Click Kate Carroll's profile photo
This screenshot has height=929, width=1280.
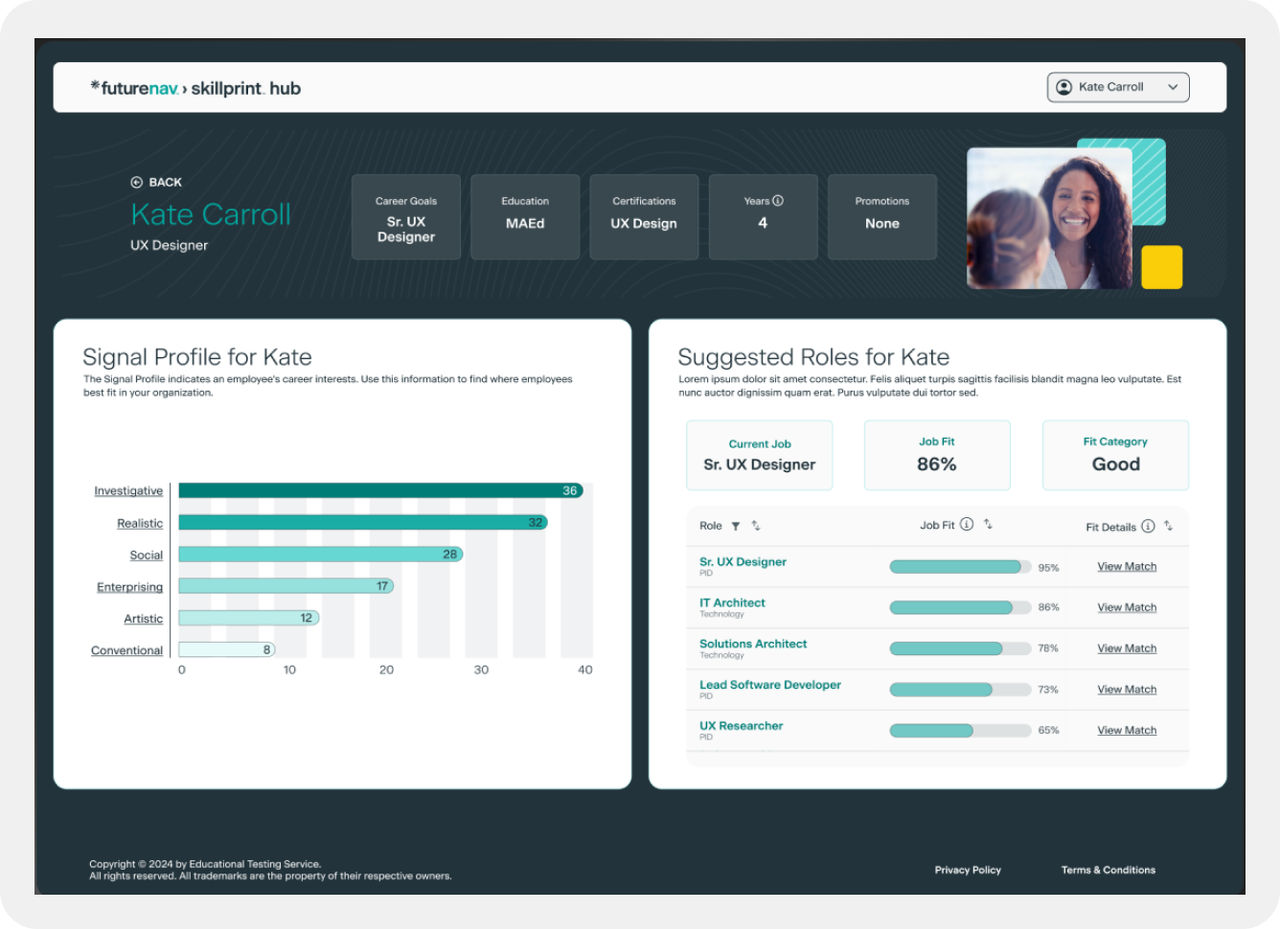1049,218
